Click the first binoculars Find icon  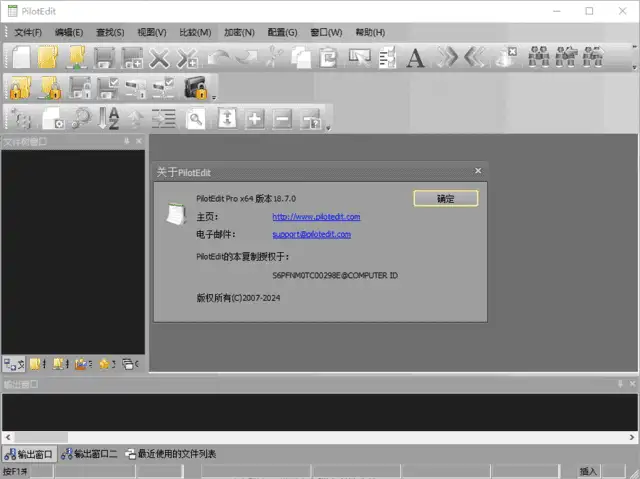tap(539, 56)
